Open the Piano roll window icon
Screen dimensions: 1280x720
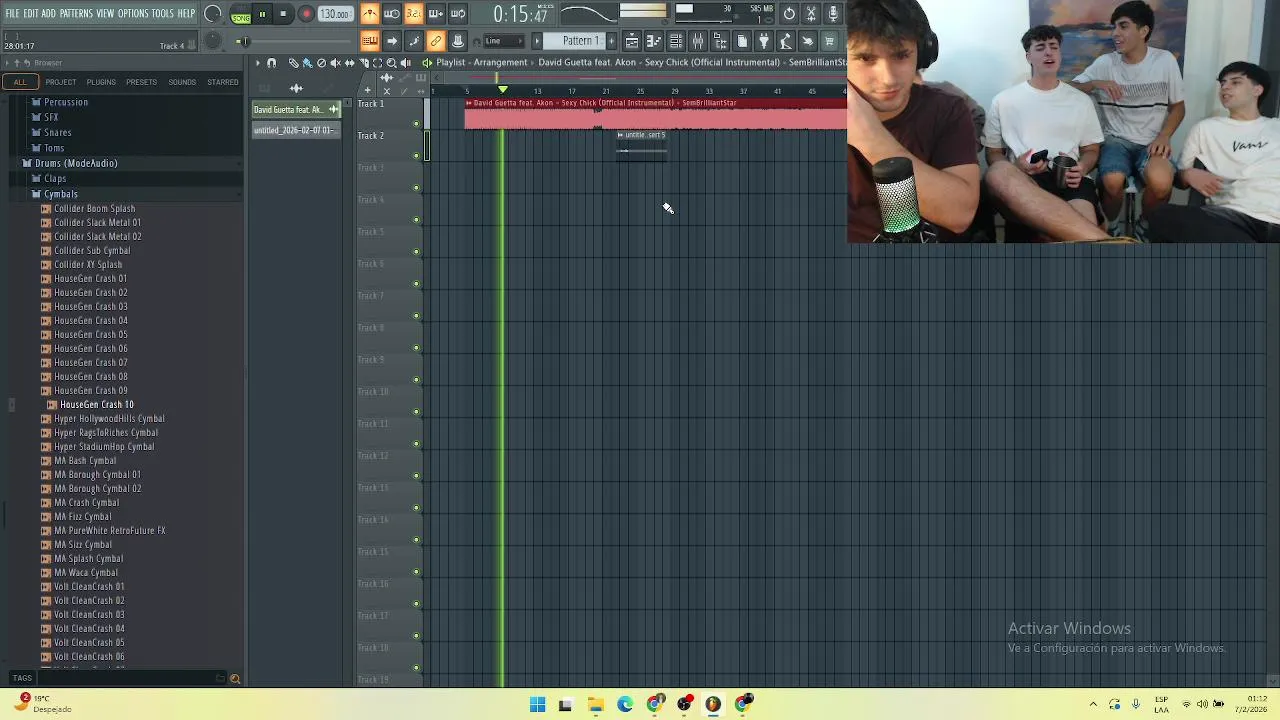click(x=654, y=41)
